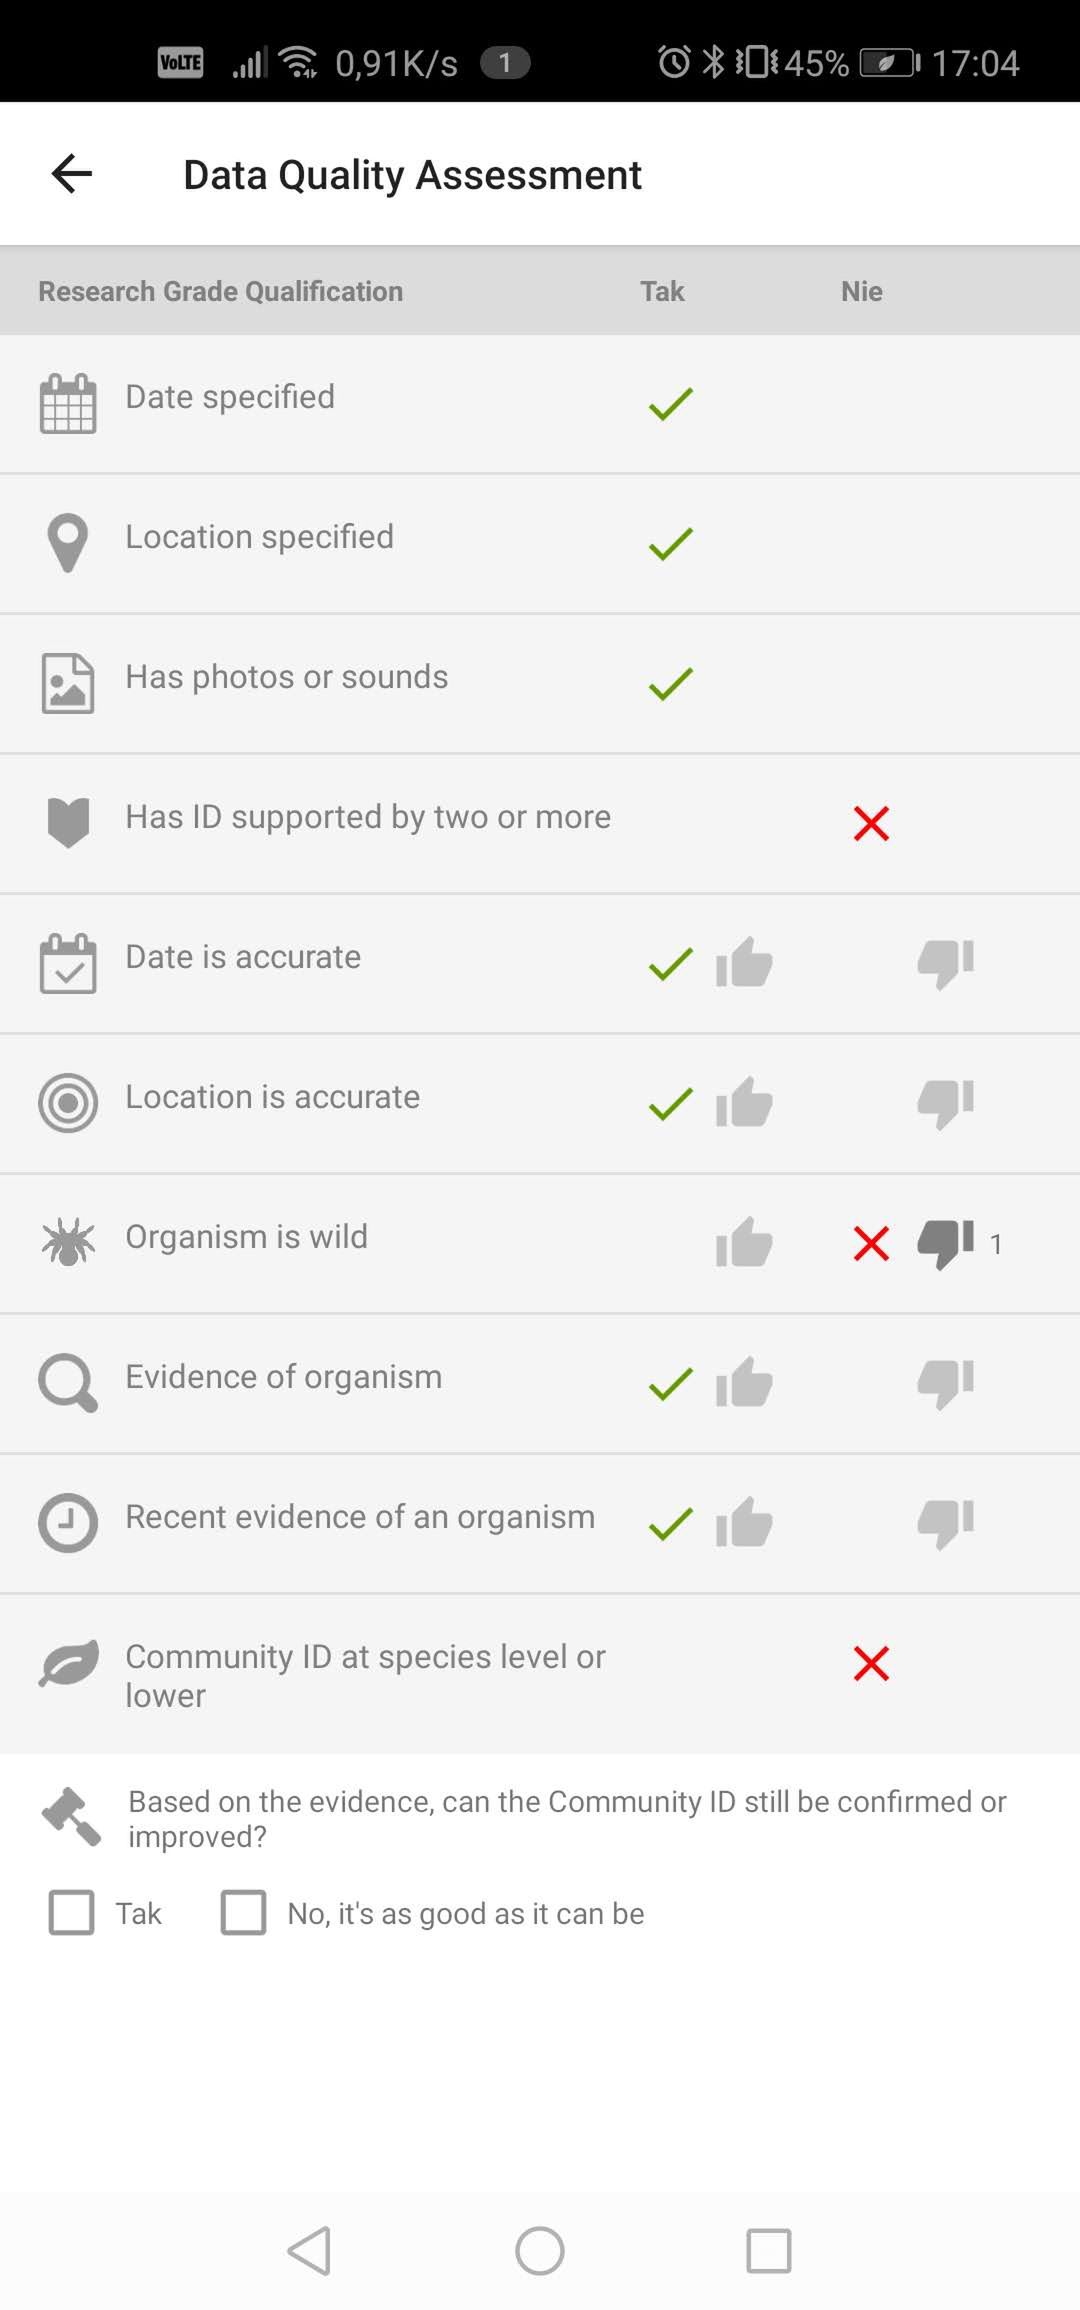Tap the Android back triangle button

309,2250
